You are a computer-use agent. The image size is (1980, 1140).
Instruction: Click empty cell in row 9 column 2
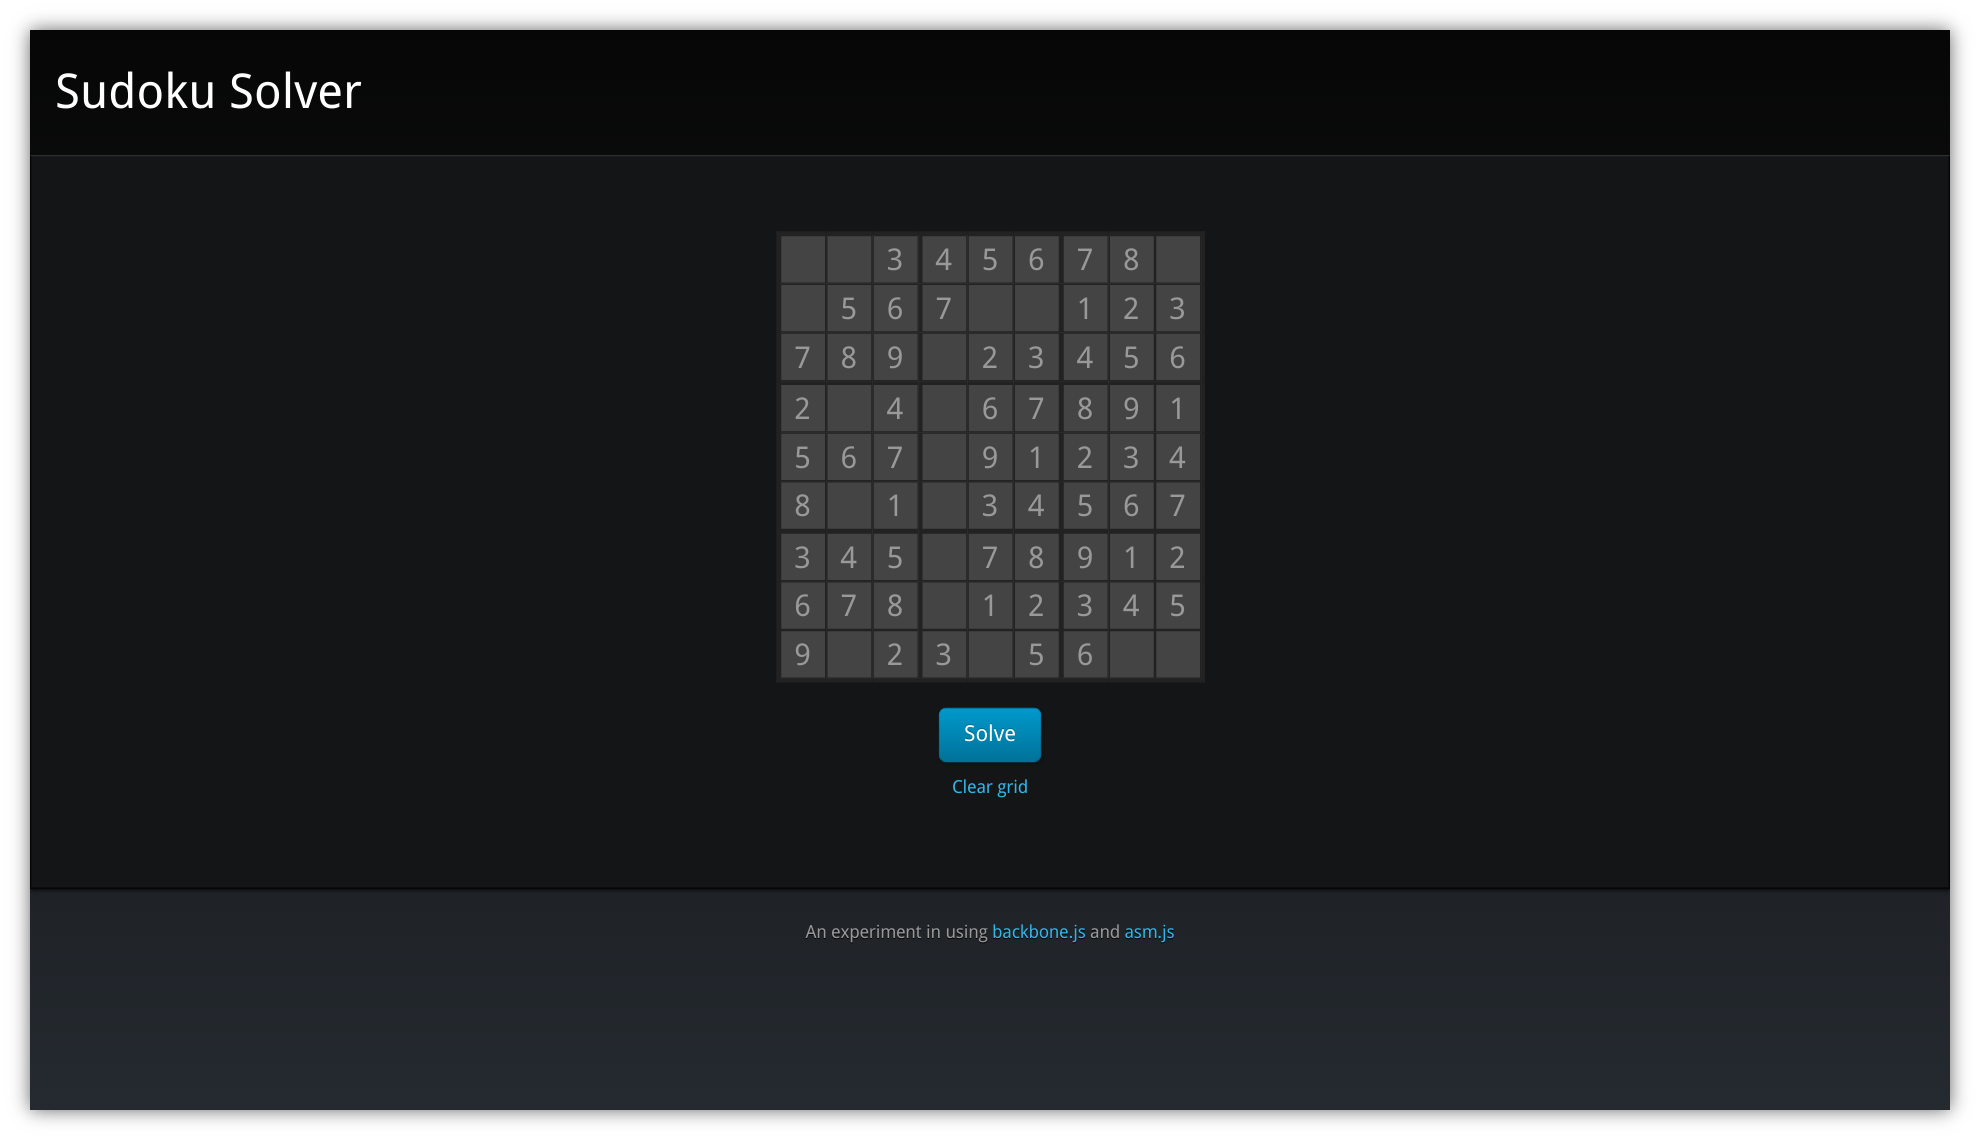pyautogui.click(x=849, y=654)
